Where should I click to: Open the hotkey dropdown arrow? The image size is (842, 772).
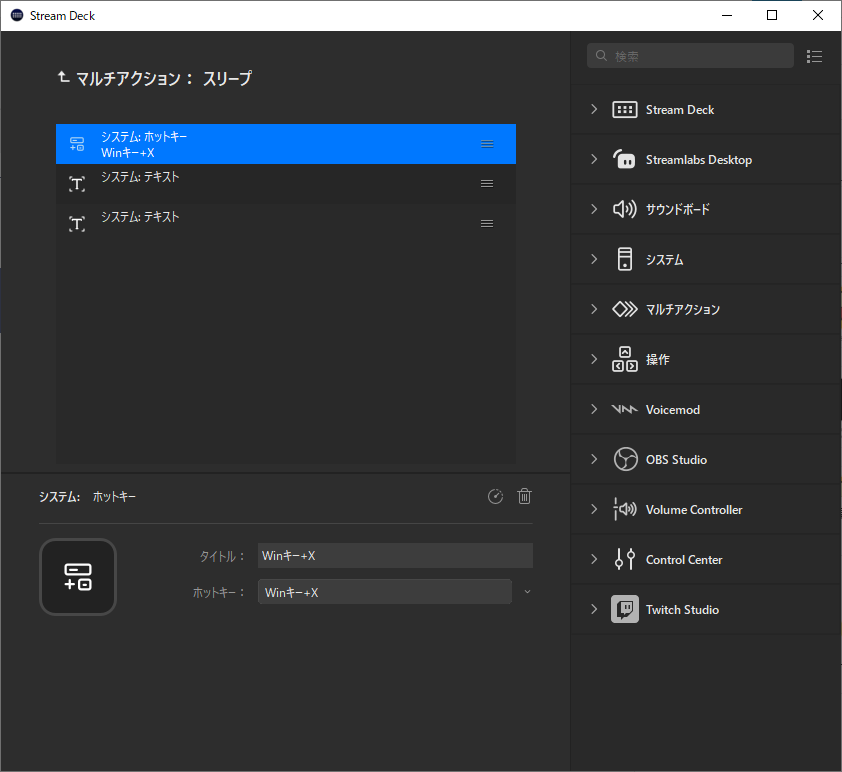(x=527, y=592)
